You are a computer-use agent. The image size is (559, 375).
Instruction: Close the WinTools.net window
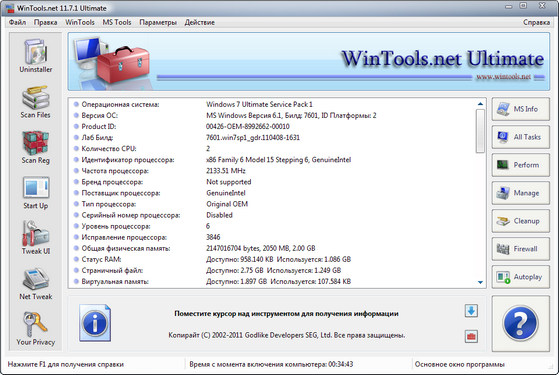tap(542, 5)
